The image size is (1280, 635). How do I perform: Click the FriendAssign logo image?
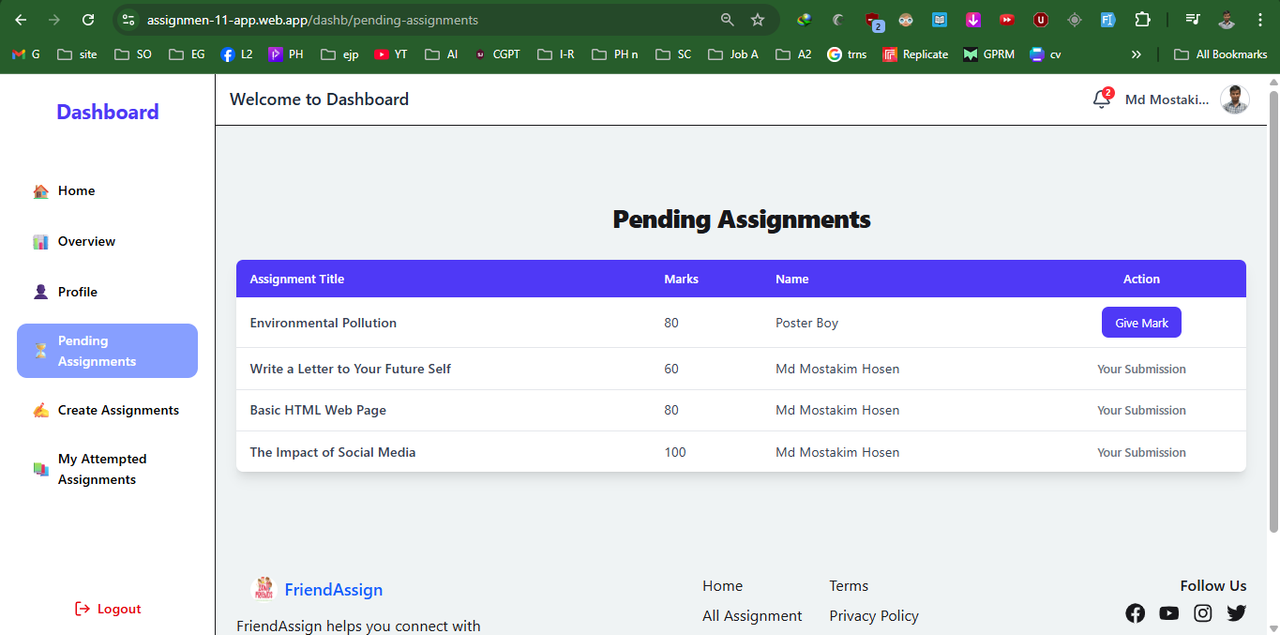(x=263, y=589)
